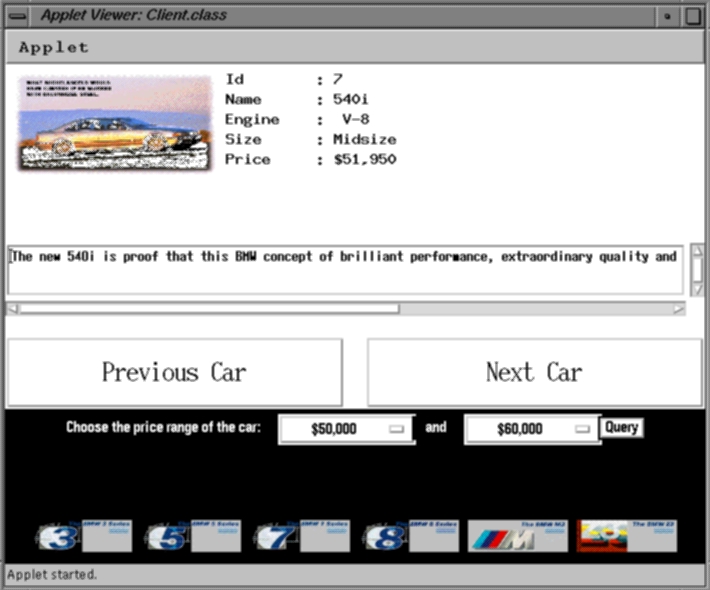
Task: Click the car description text area
Action: [345, 270]
